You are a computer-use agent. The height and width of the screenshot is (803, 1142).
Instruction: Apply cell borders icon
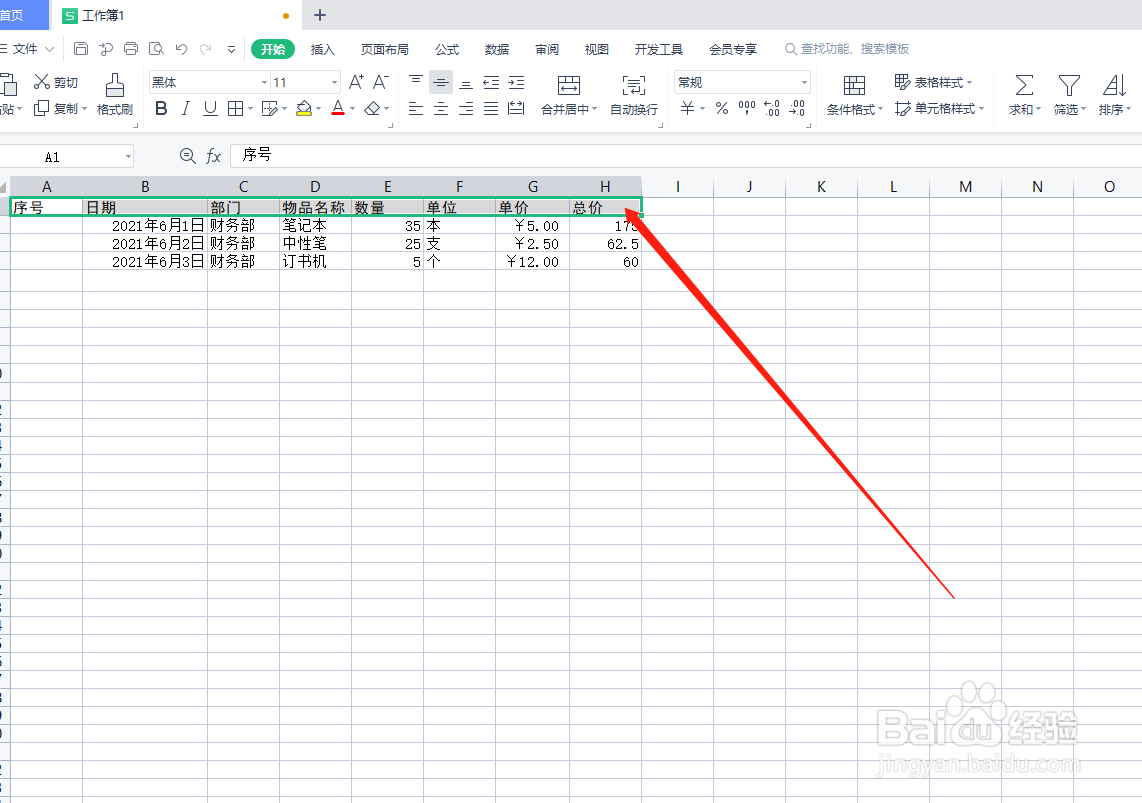point(235,108)
